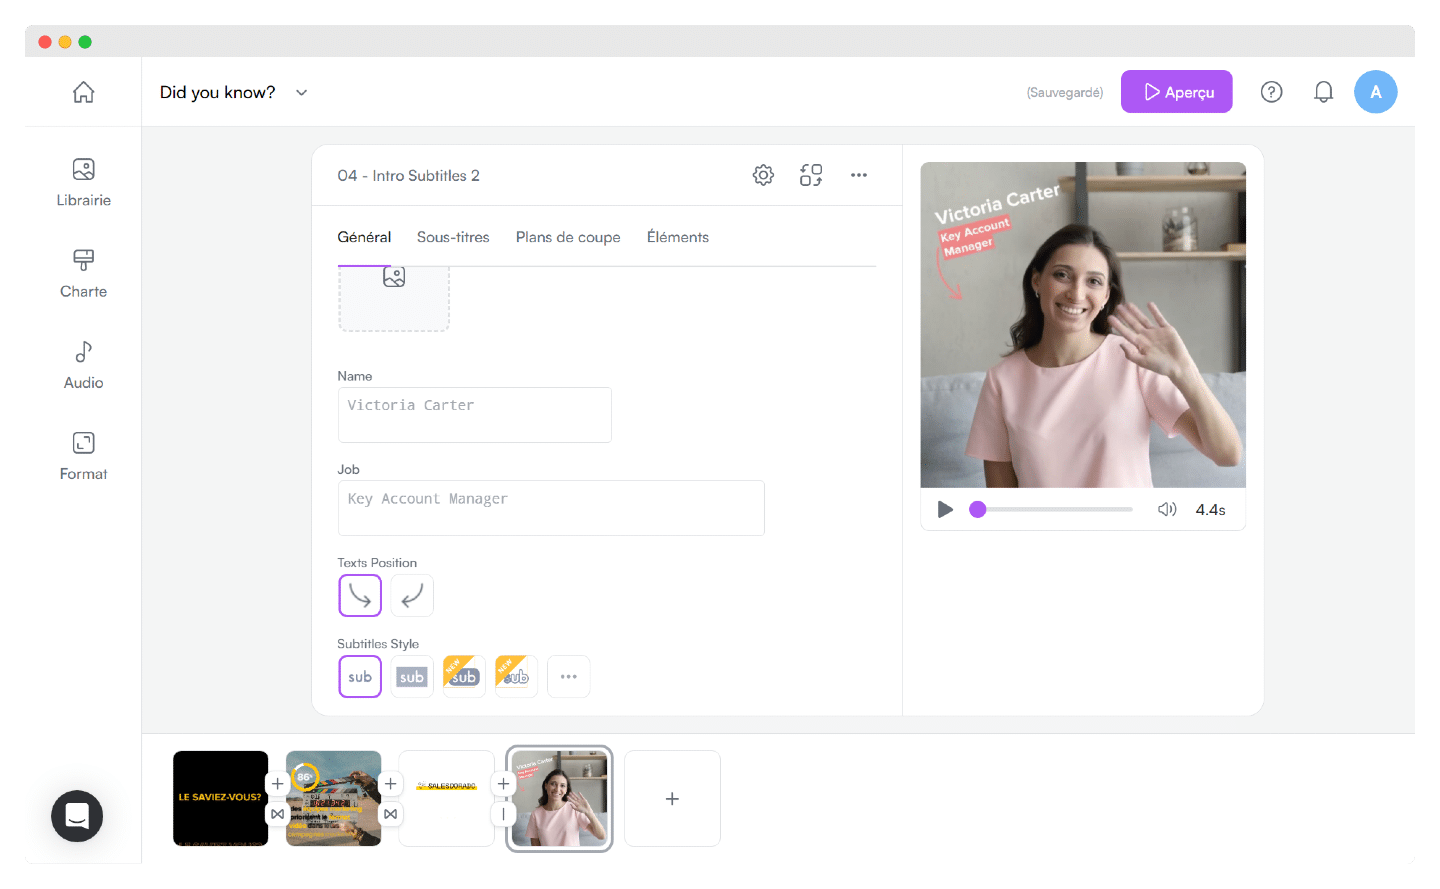Open the chat support bubble
The width and height of the screenshot is (1440, 889).
click(77, 816)
